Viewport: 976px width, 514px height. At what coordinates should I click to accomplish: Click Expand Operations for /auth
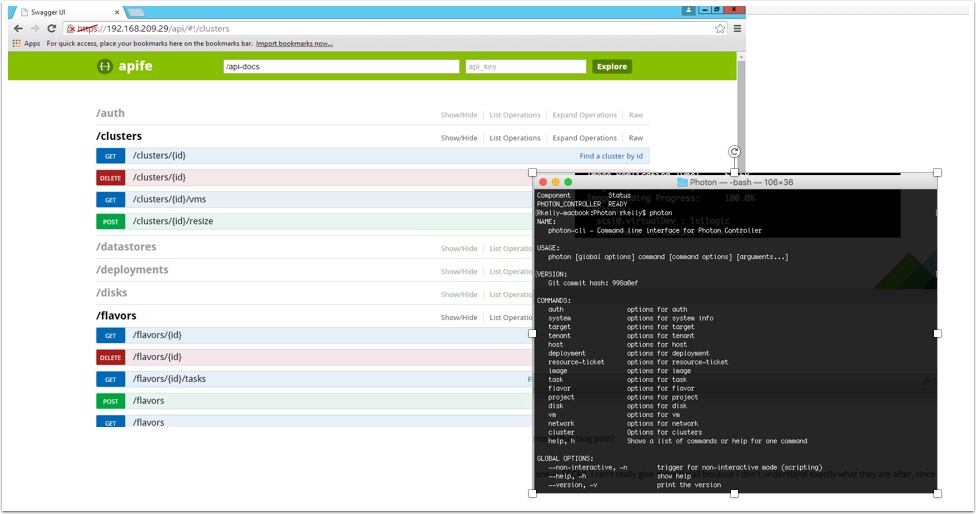coord(584,115)
